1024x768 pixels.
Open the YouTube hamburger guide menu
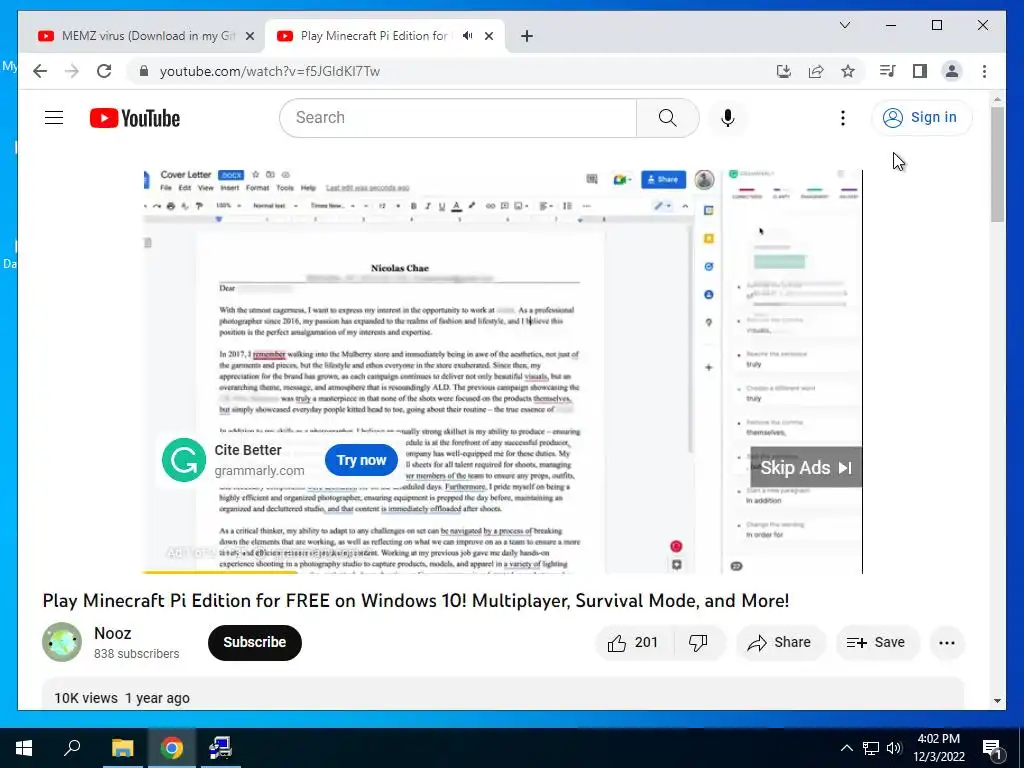(x=54, y=118)
